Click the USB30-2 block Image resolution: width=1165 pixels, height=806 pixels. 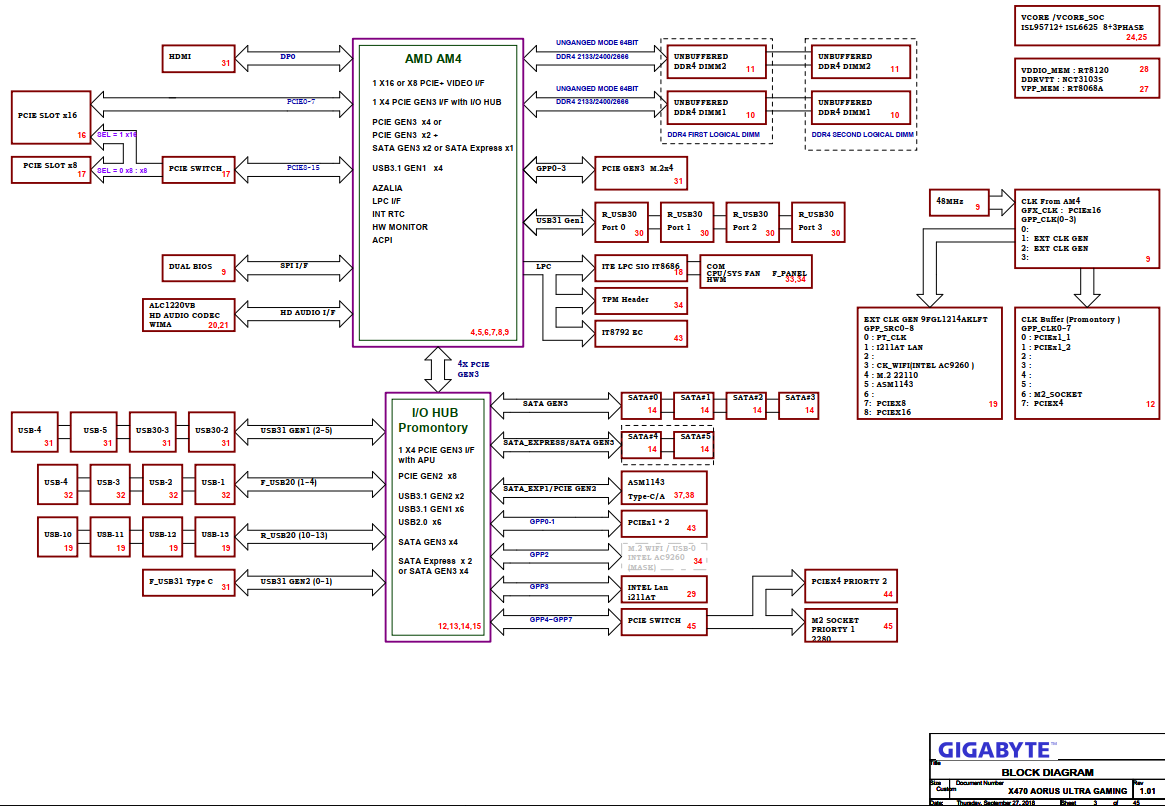tap(212, 432)
